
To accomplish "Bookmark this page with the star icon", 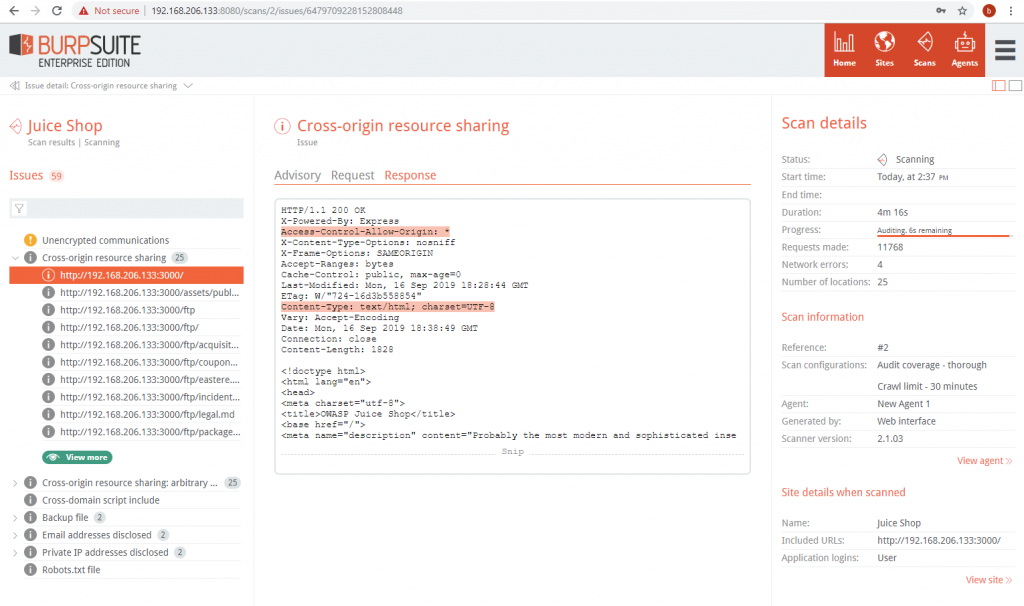I will point(962,10).
